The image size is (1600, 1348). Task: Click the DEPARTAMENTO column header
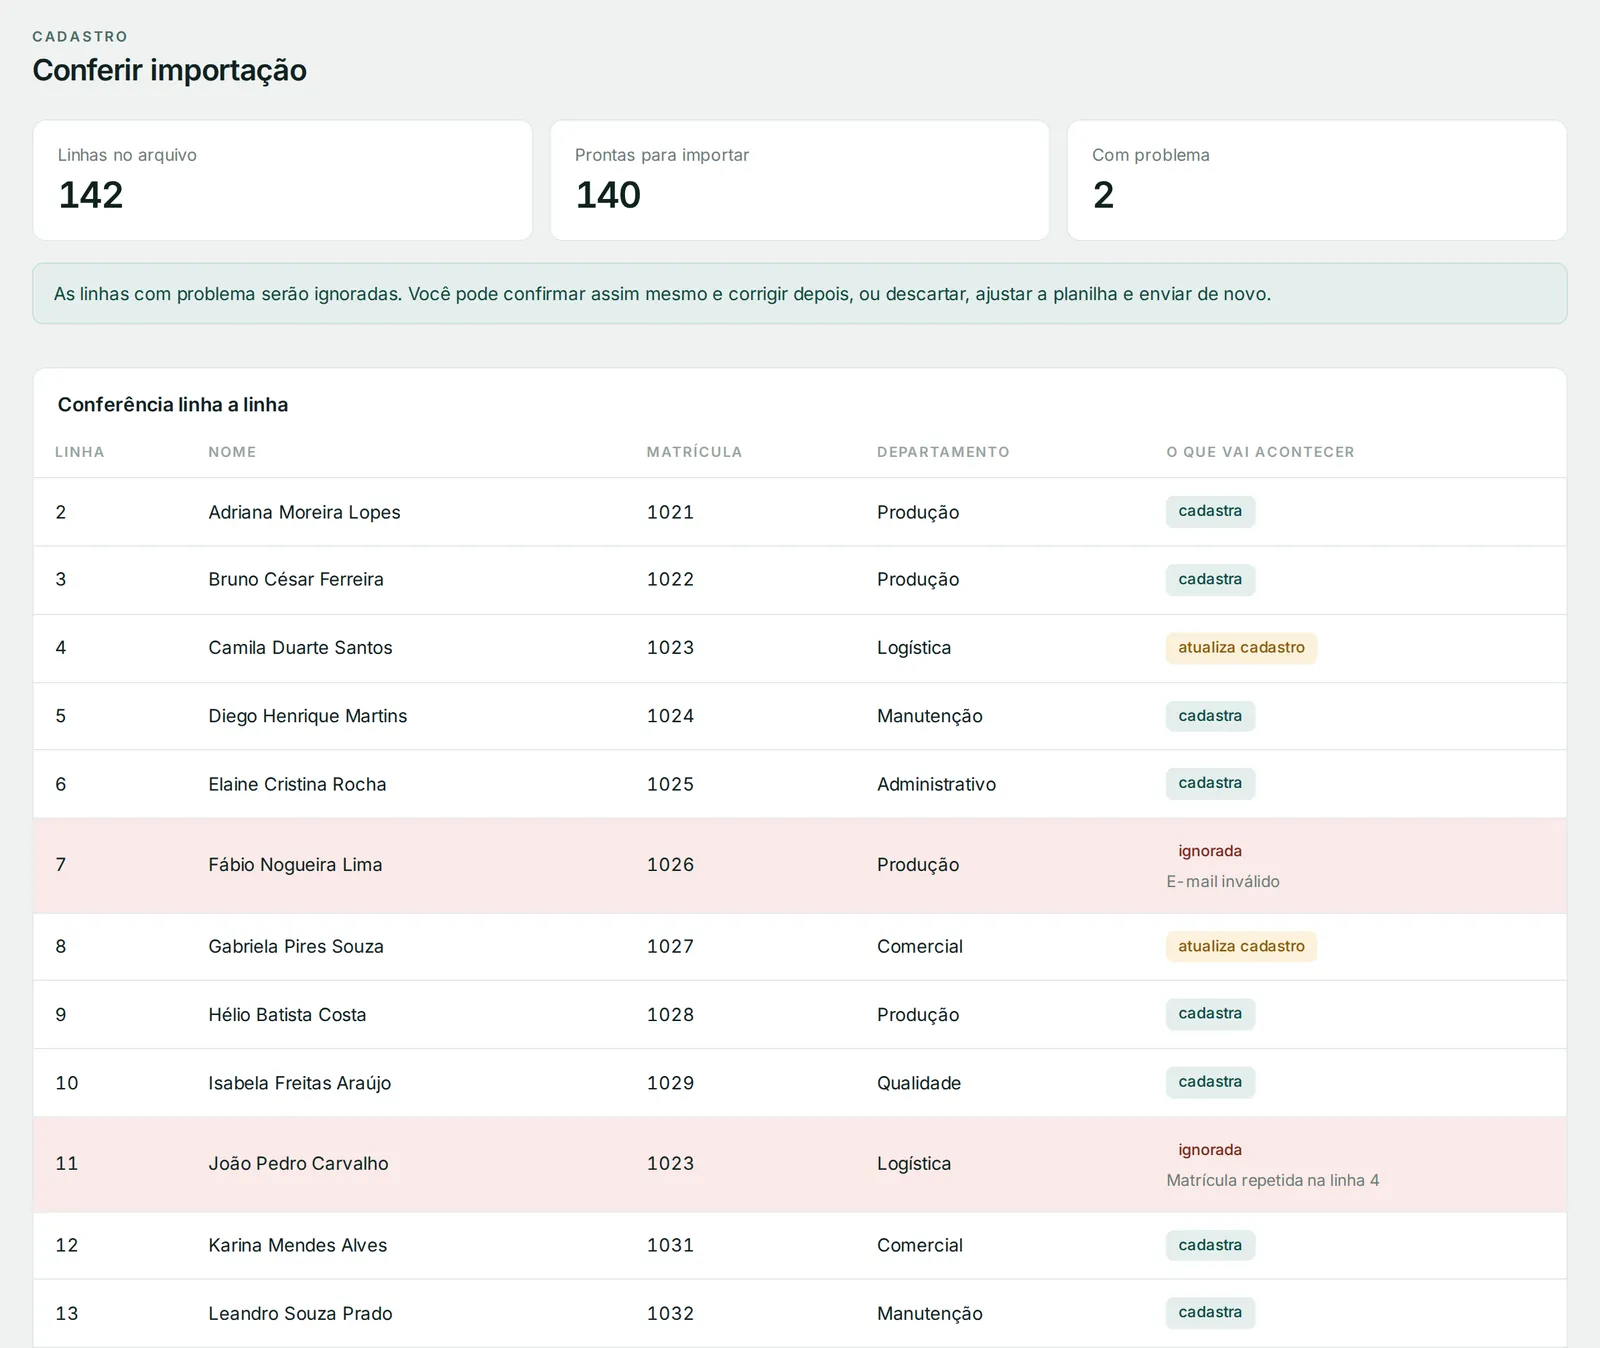tap(943, 452)
